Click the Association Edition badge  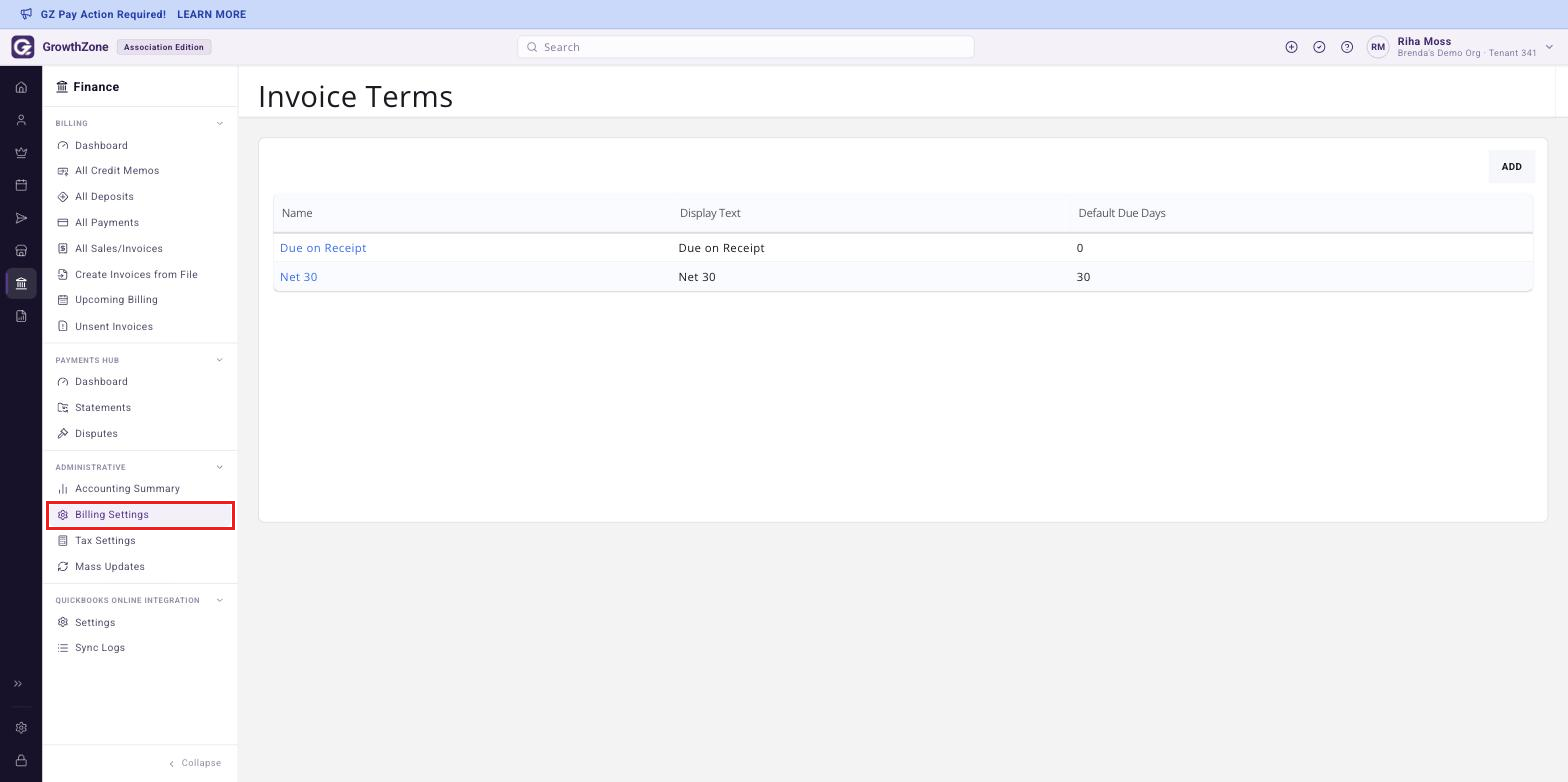tap(164, 47)
